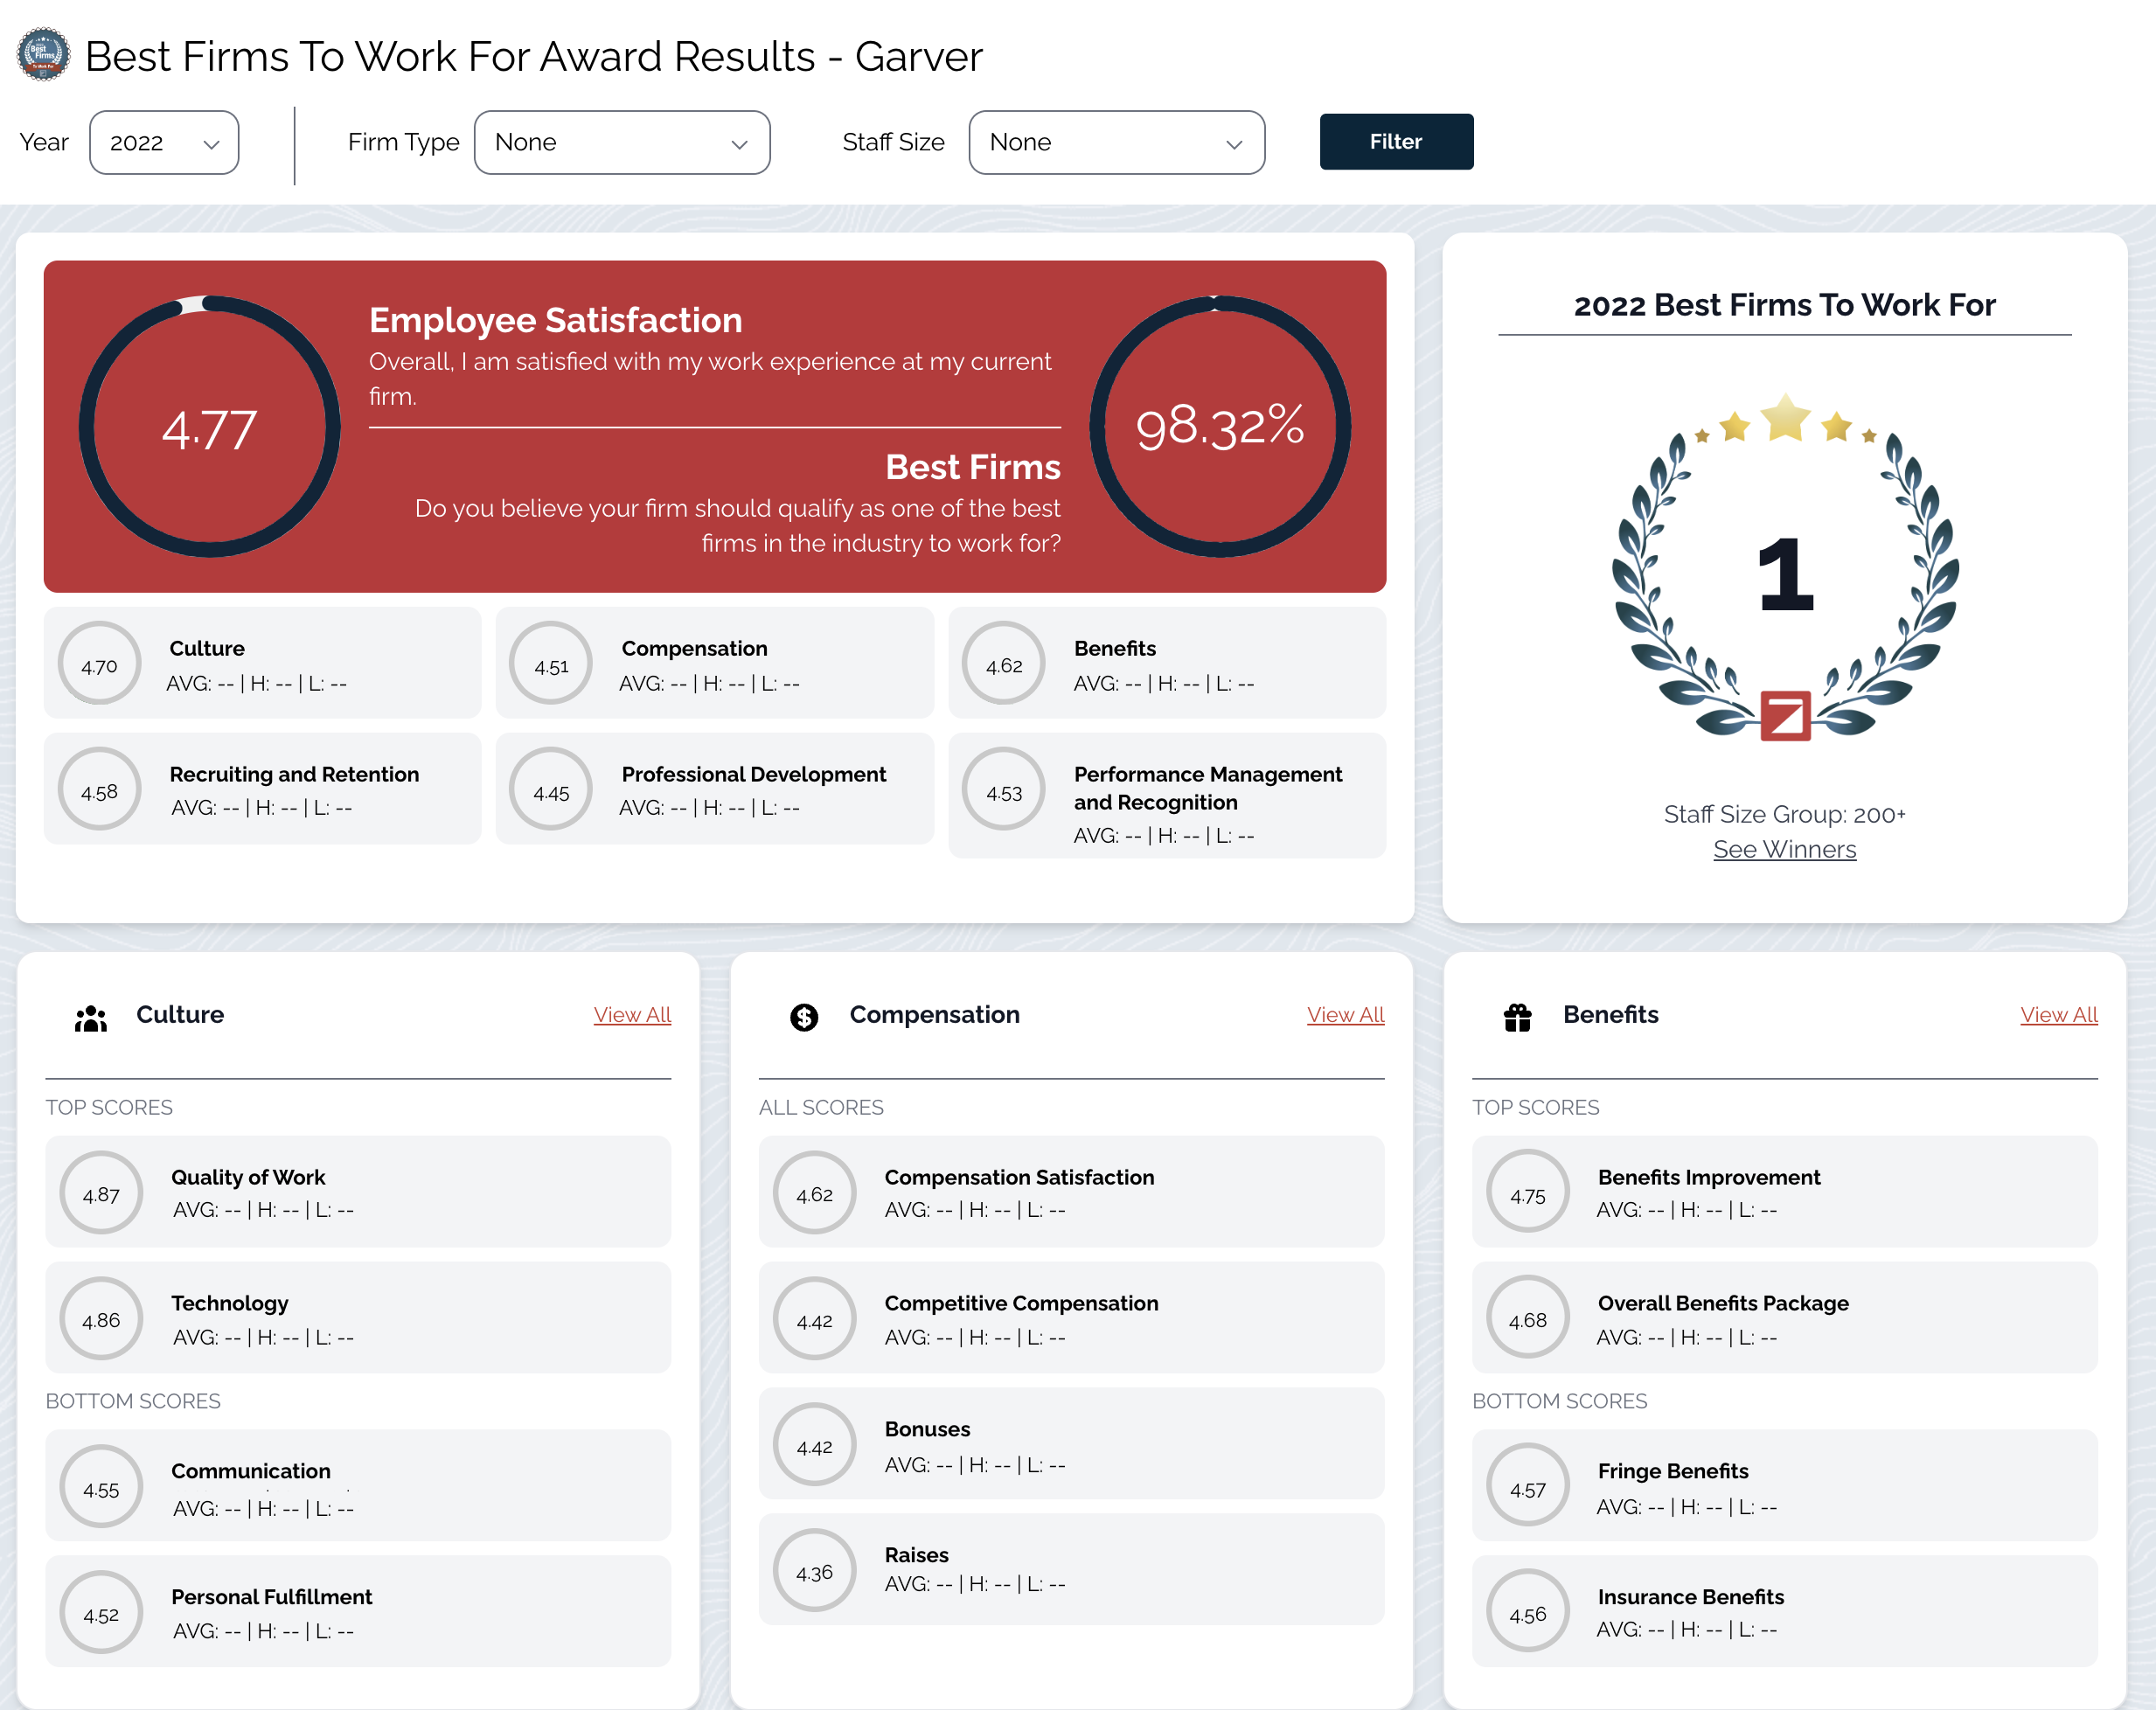
Task: Click the Filter button
Action: click(1396, 142)
